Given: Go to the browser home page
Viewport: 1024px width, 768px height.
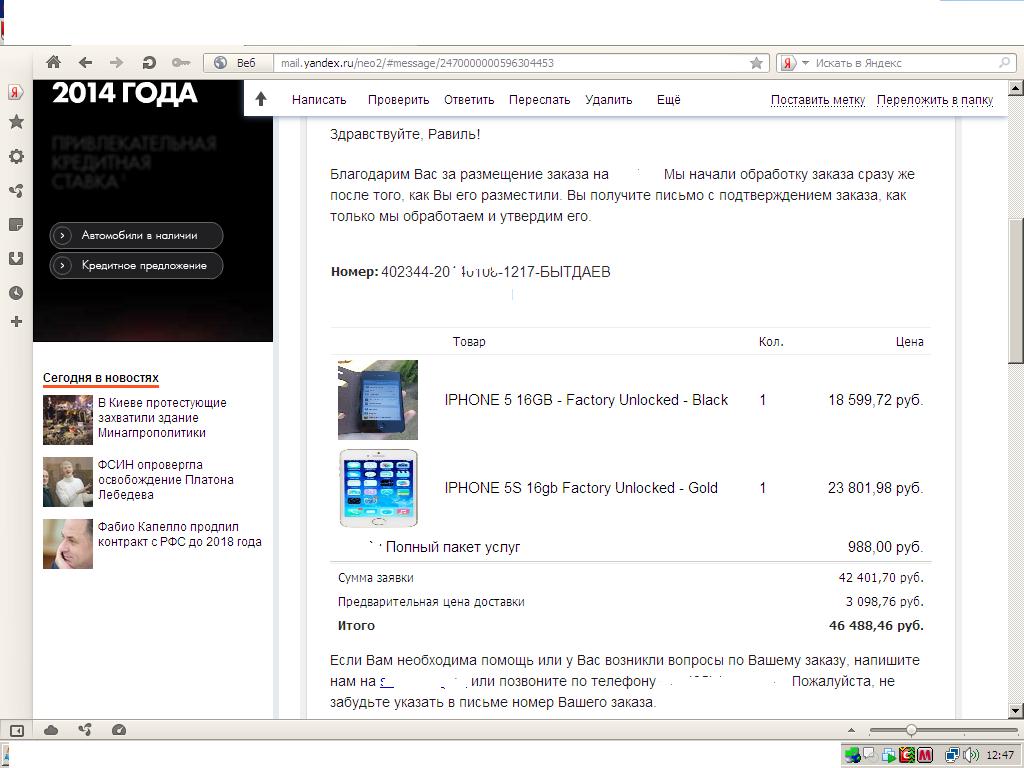Looking at the screenshot, I should tap(54, 62).
